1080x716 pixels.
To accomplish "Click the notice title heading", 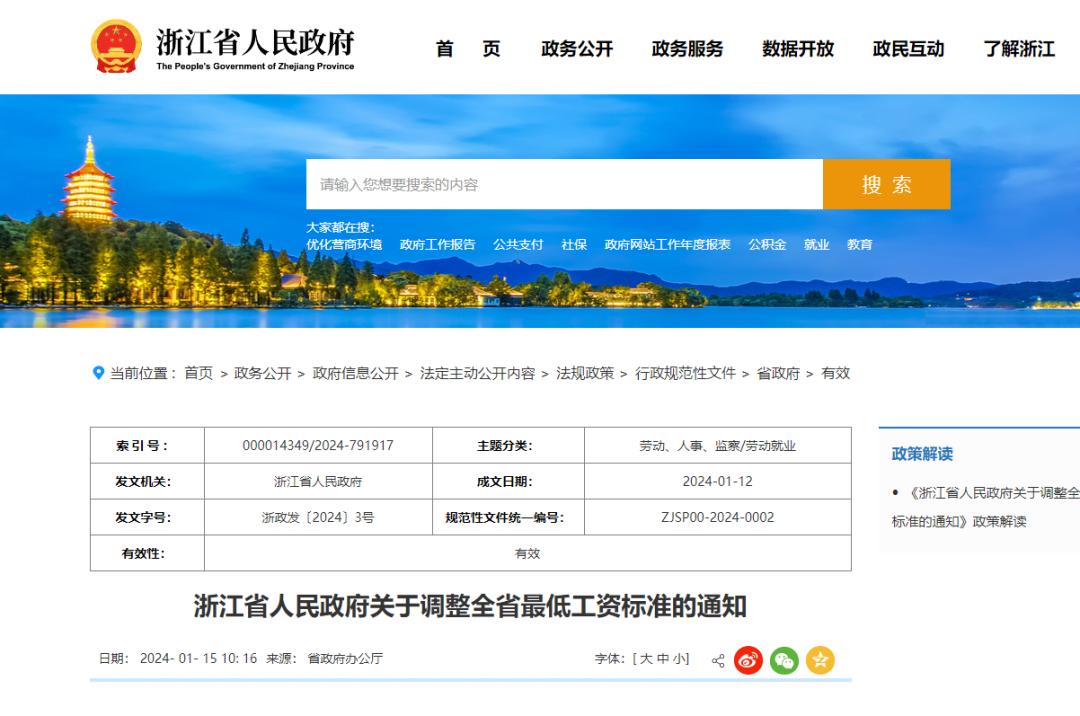I will (x=470, y=607).
